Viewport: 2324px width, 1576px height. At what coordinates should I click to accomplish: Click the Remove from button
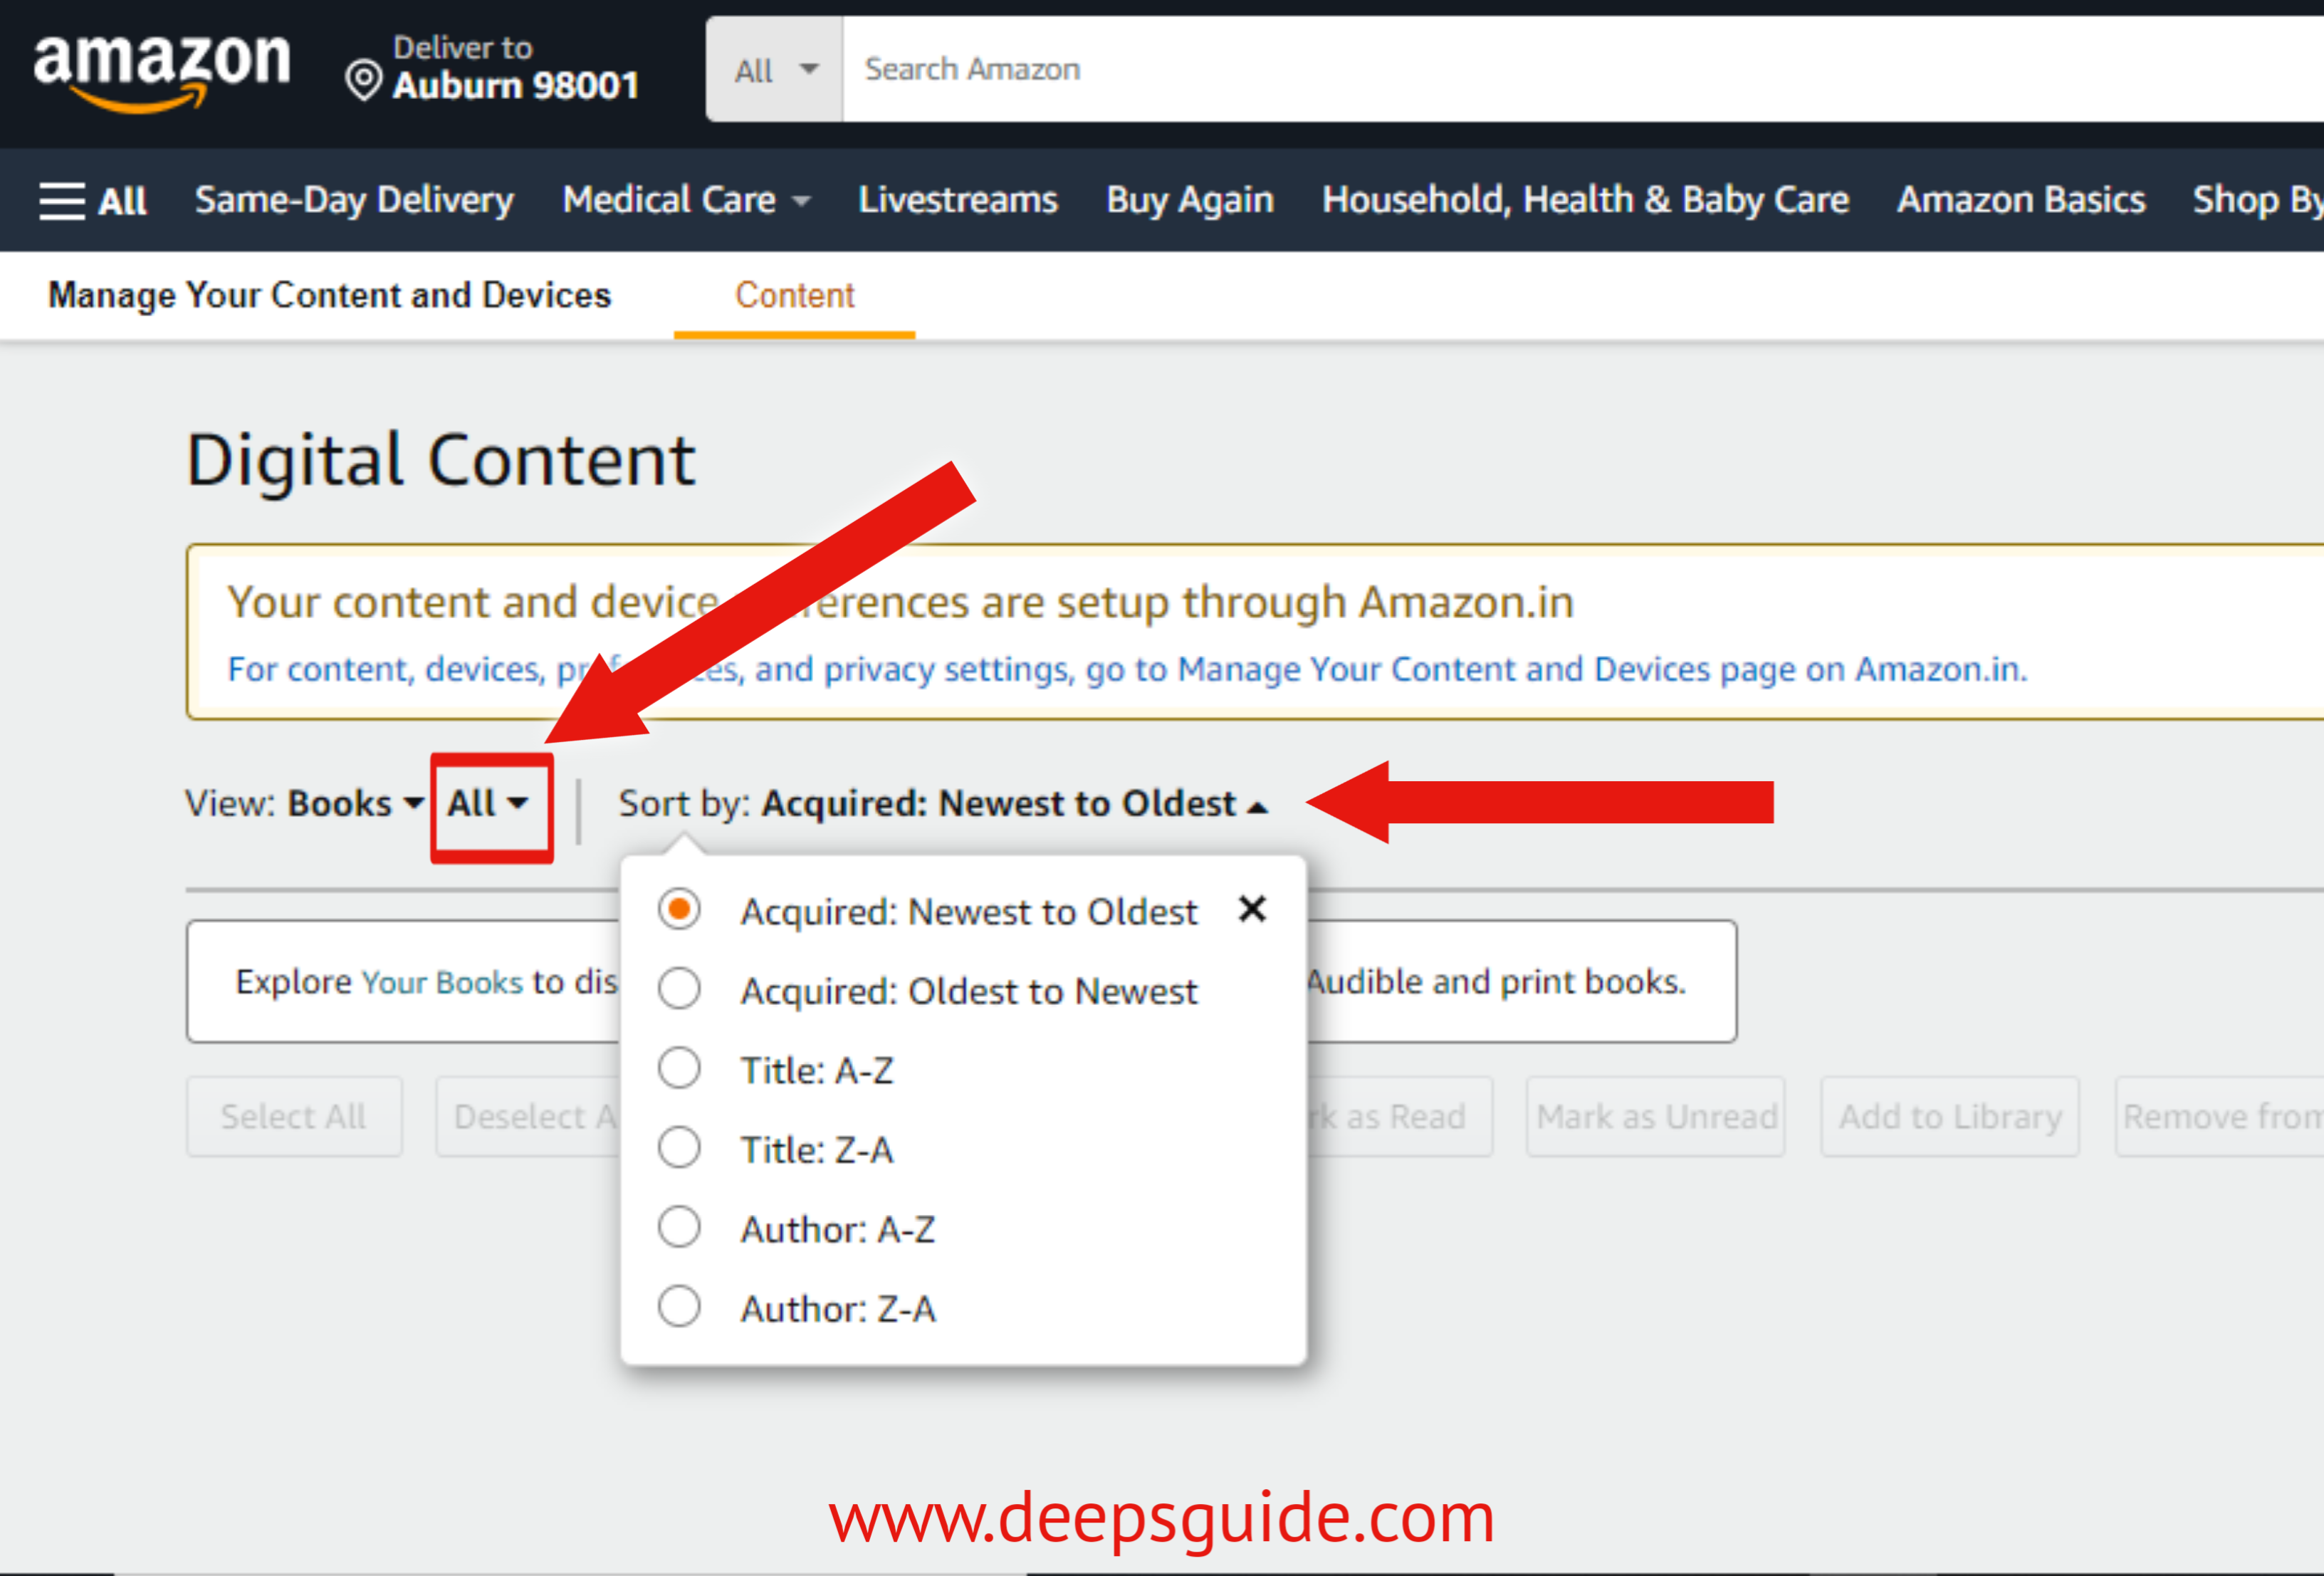coord(2220,1116)
